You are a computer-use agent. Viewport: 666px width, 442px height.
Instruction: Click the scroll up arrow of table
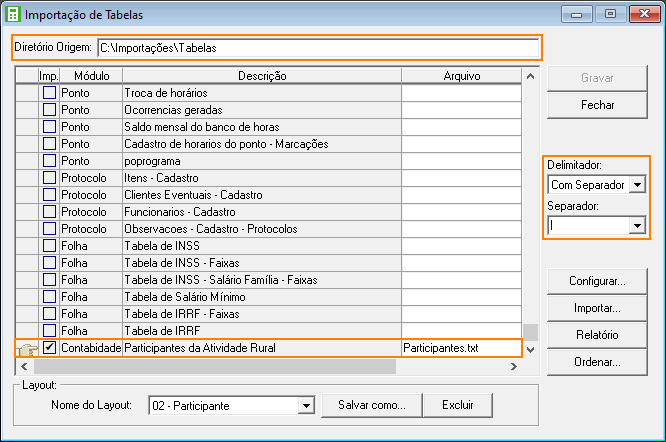(530, 76)
